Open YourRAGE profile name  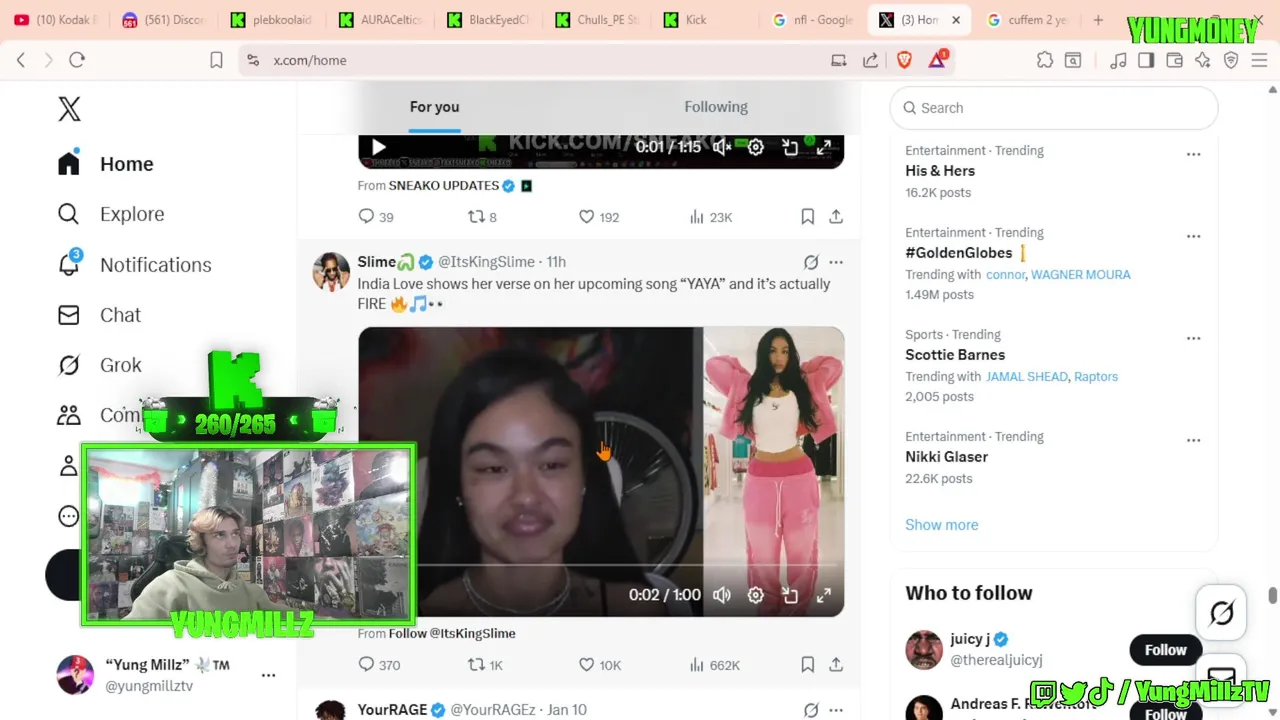coord(392,710)
